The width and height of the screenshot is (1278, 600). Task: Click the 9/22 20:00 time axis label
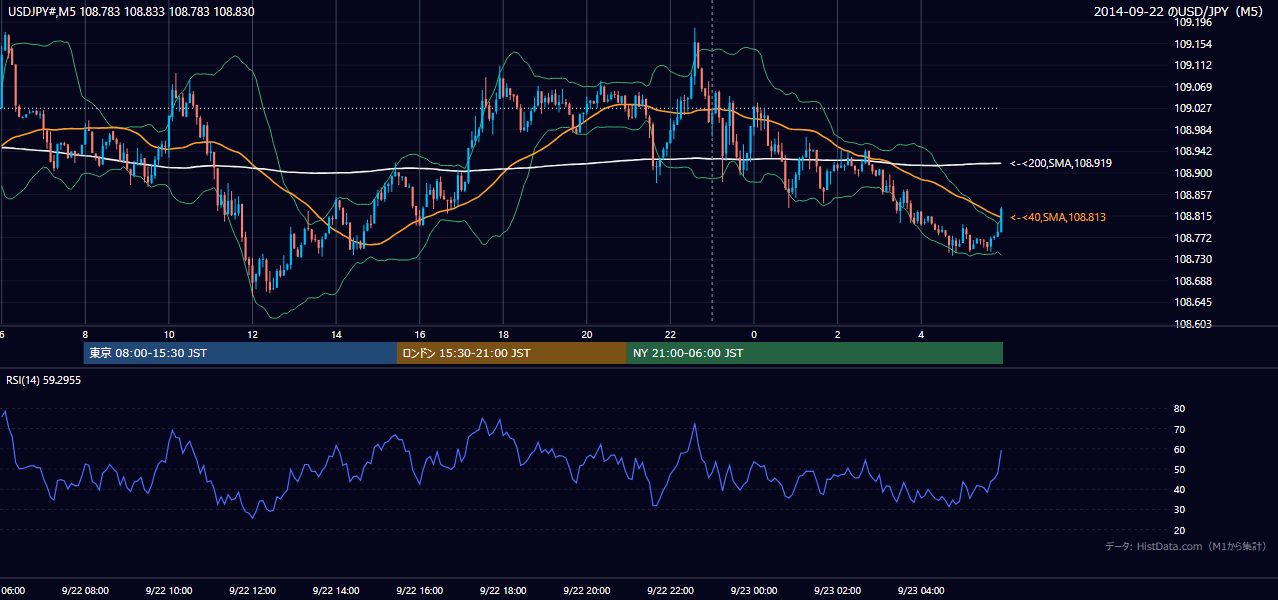pyautogui.click(x=586, y=590)
